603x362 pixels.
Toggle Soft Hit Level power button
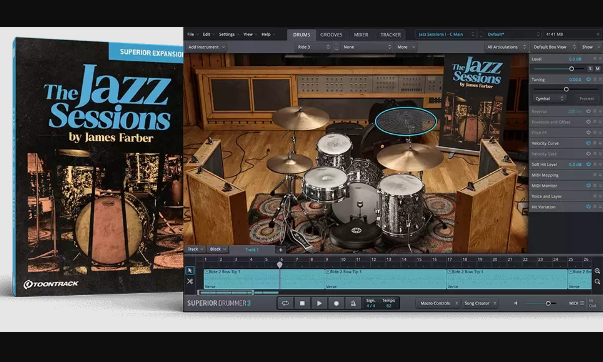tap(588, 164)
